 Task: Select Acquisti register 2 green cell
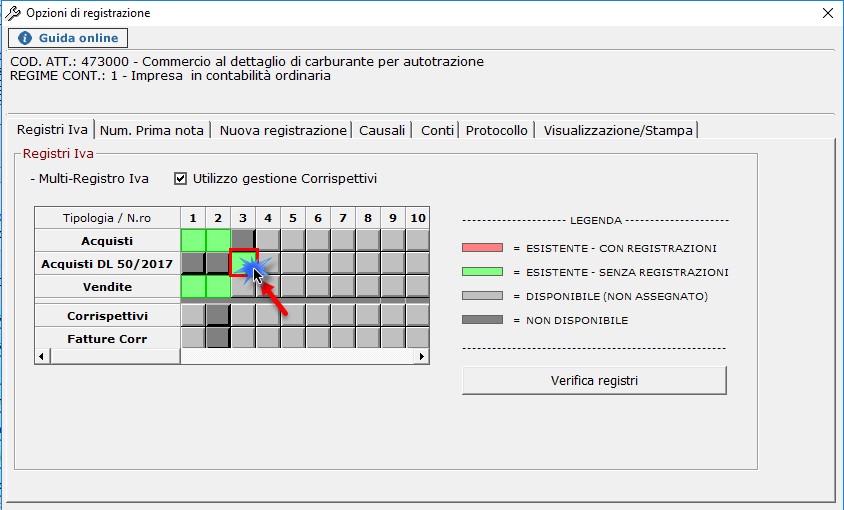click(x=218, y=240)
